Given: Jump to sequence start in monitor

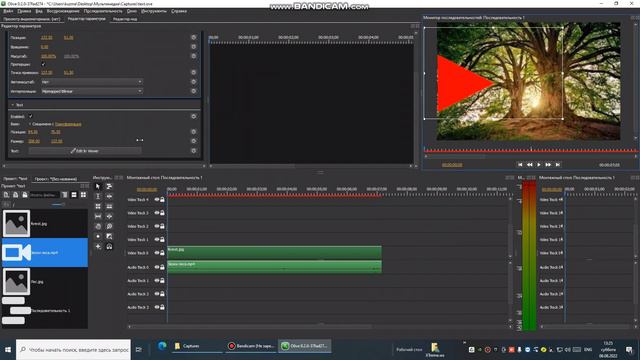Looking at the screenshot, I should (520, 164).
